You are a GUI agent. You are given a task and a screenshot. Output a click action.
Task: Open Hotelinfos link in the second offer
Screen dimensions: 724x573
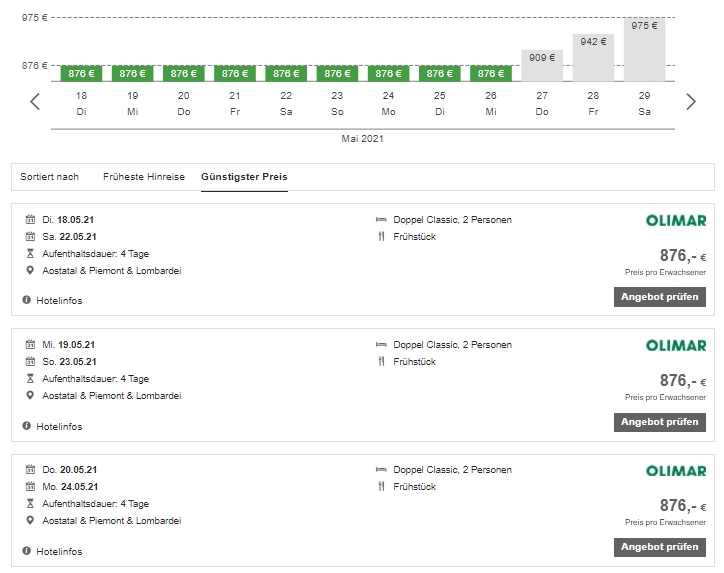coord(59,426)
